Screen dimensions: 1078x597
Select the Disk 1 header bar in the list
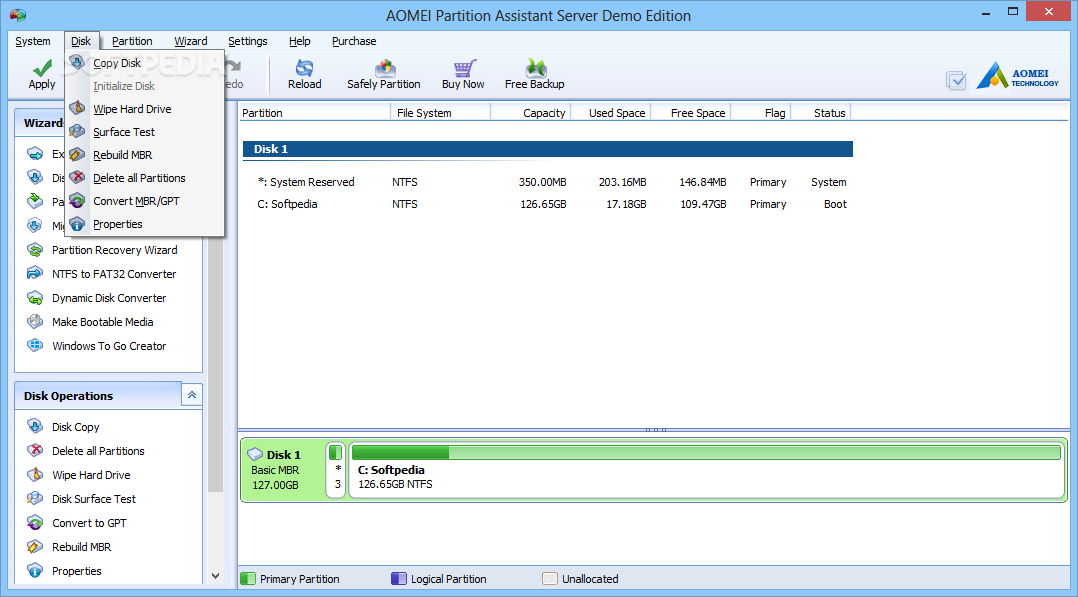coord(548,149)
